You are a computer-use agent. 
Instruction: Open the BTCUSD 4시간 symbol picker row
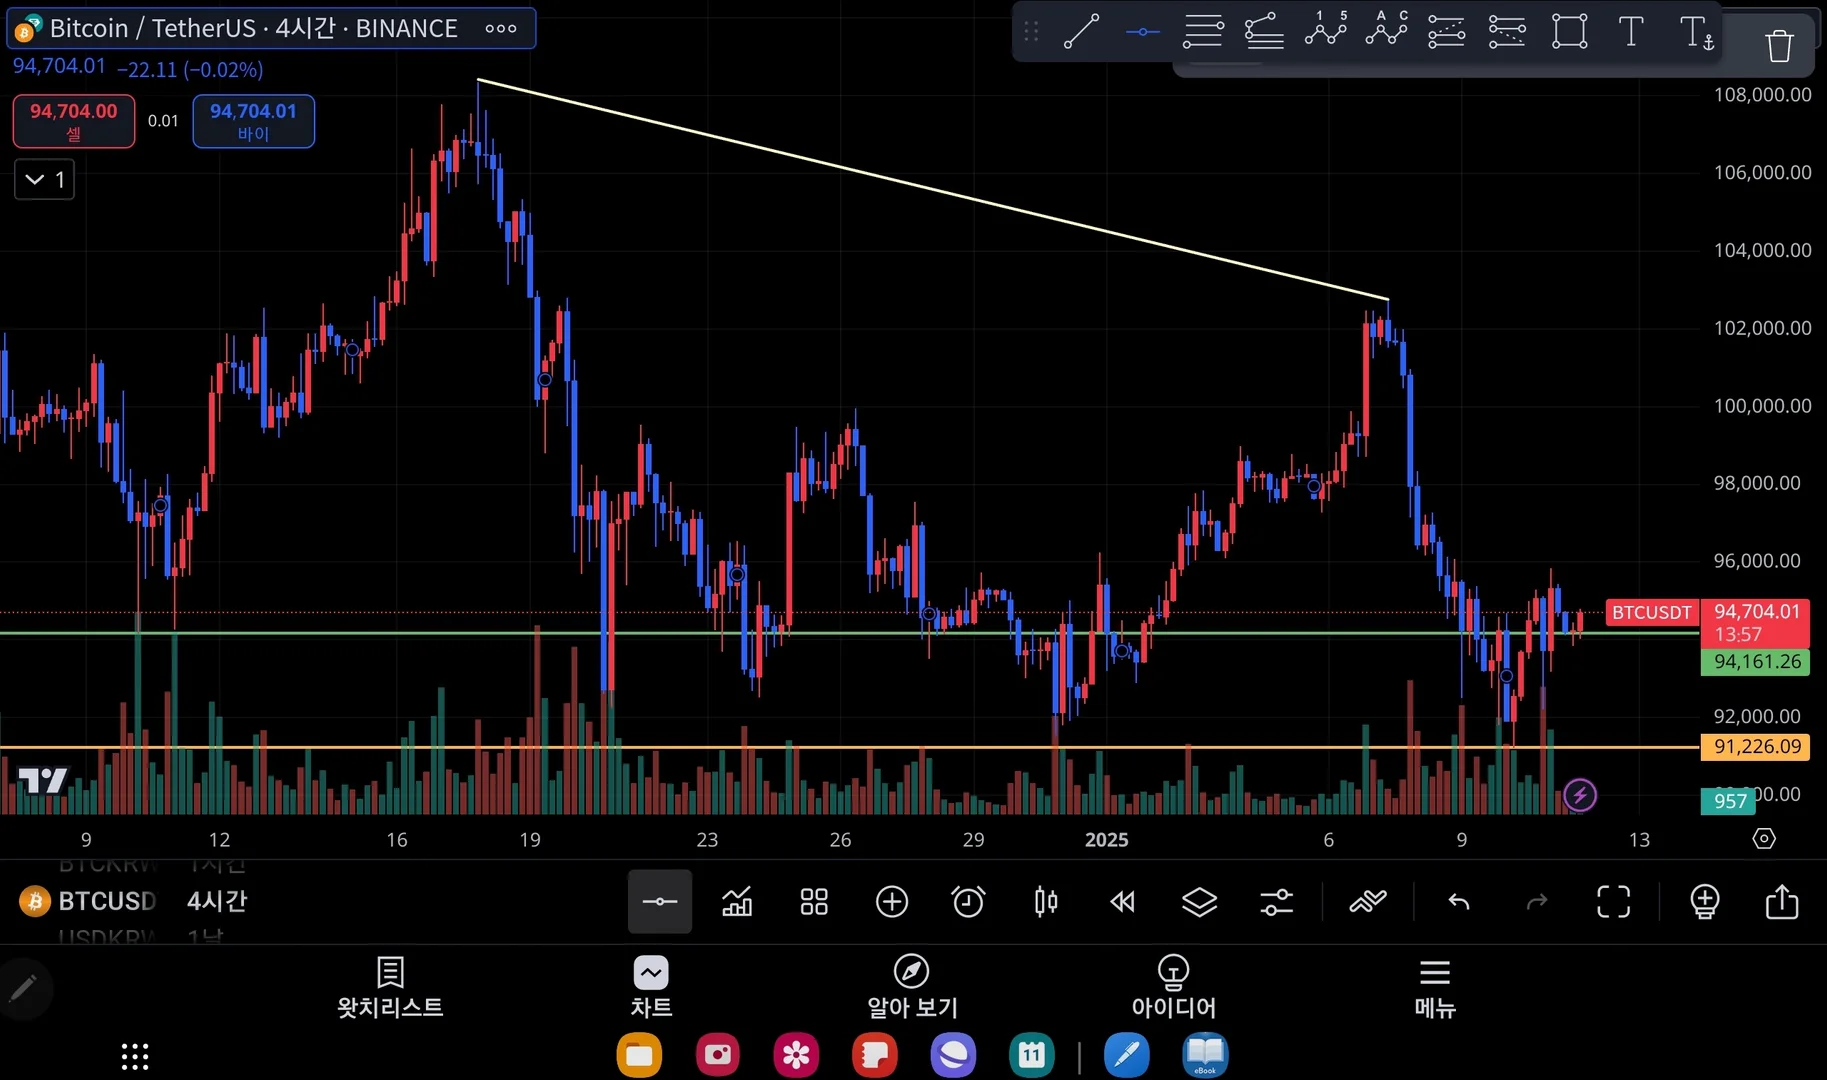tap(134, 901)
